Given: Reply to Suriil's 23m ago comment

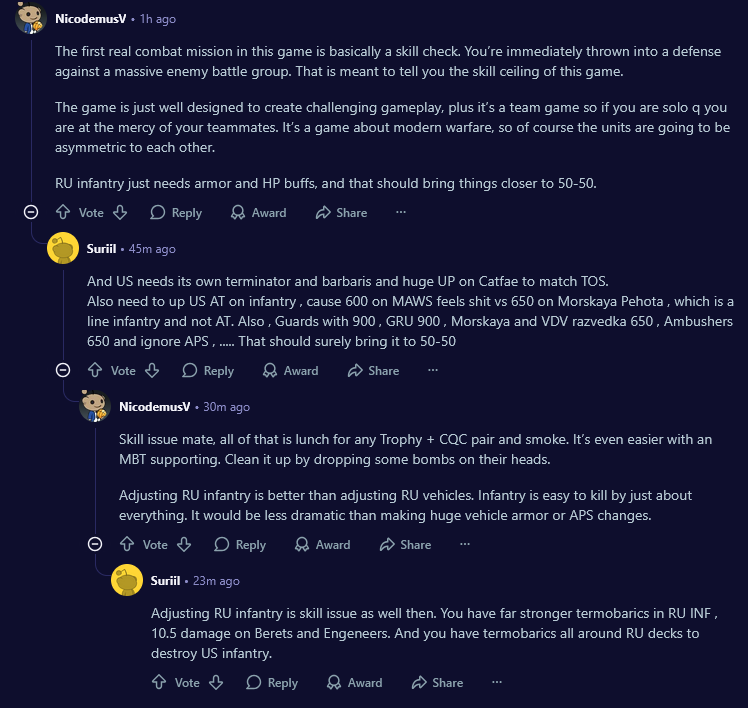Looking at the screenshot, I should (x=272, y=682).
